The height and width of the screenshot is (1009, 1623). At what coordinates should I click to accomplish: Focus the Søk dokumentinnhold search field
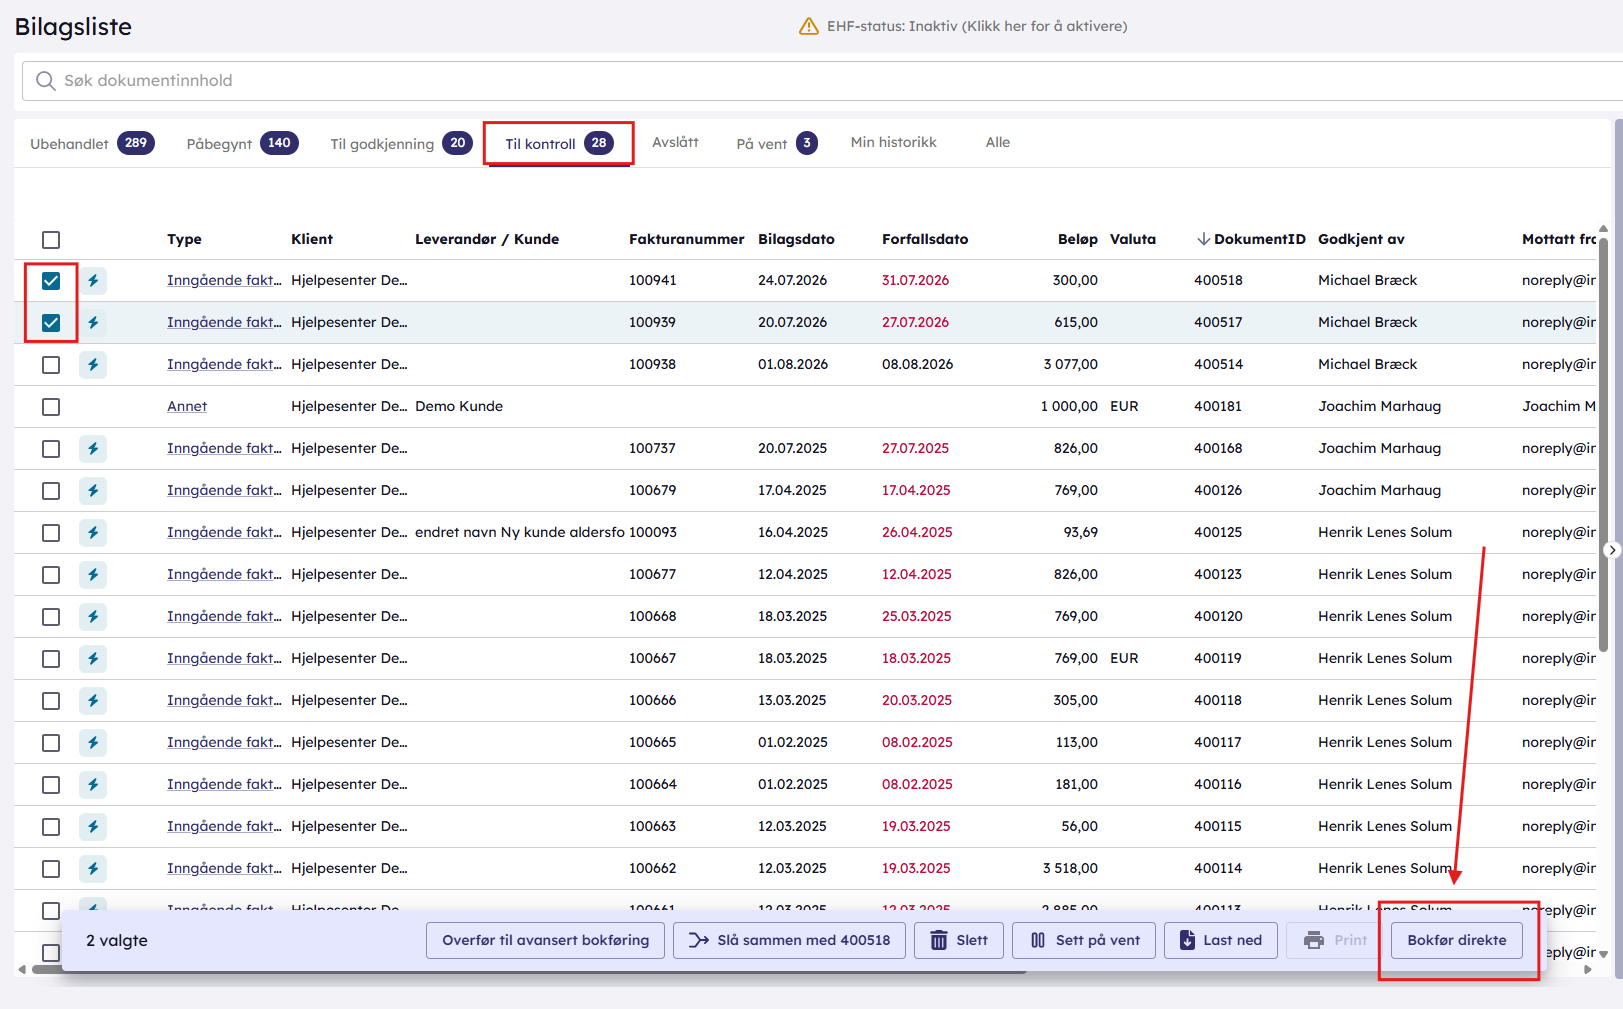[x=822, y=81]
